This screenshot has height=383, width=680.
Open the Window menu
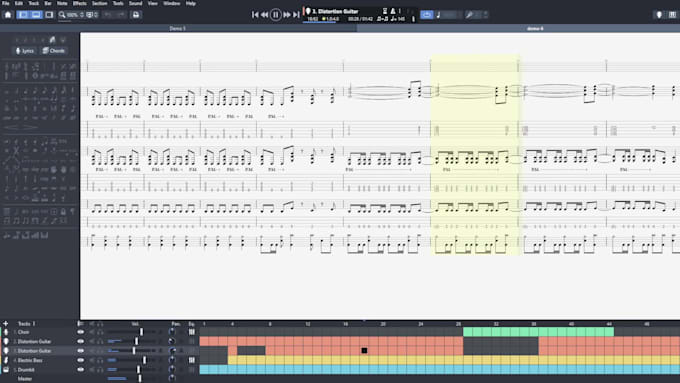point(171,3)
